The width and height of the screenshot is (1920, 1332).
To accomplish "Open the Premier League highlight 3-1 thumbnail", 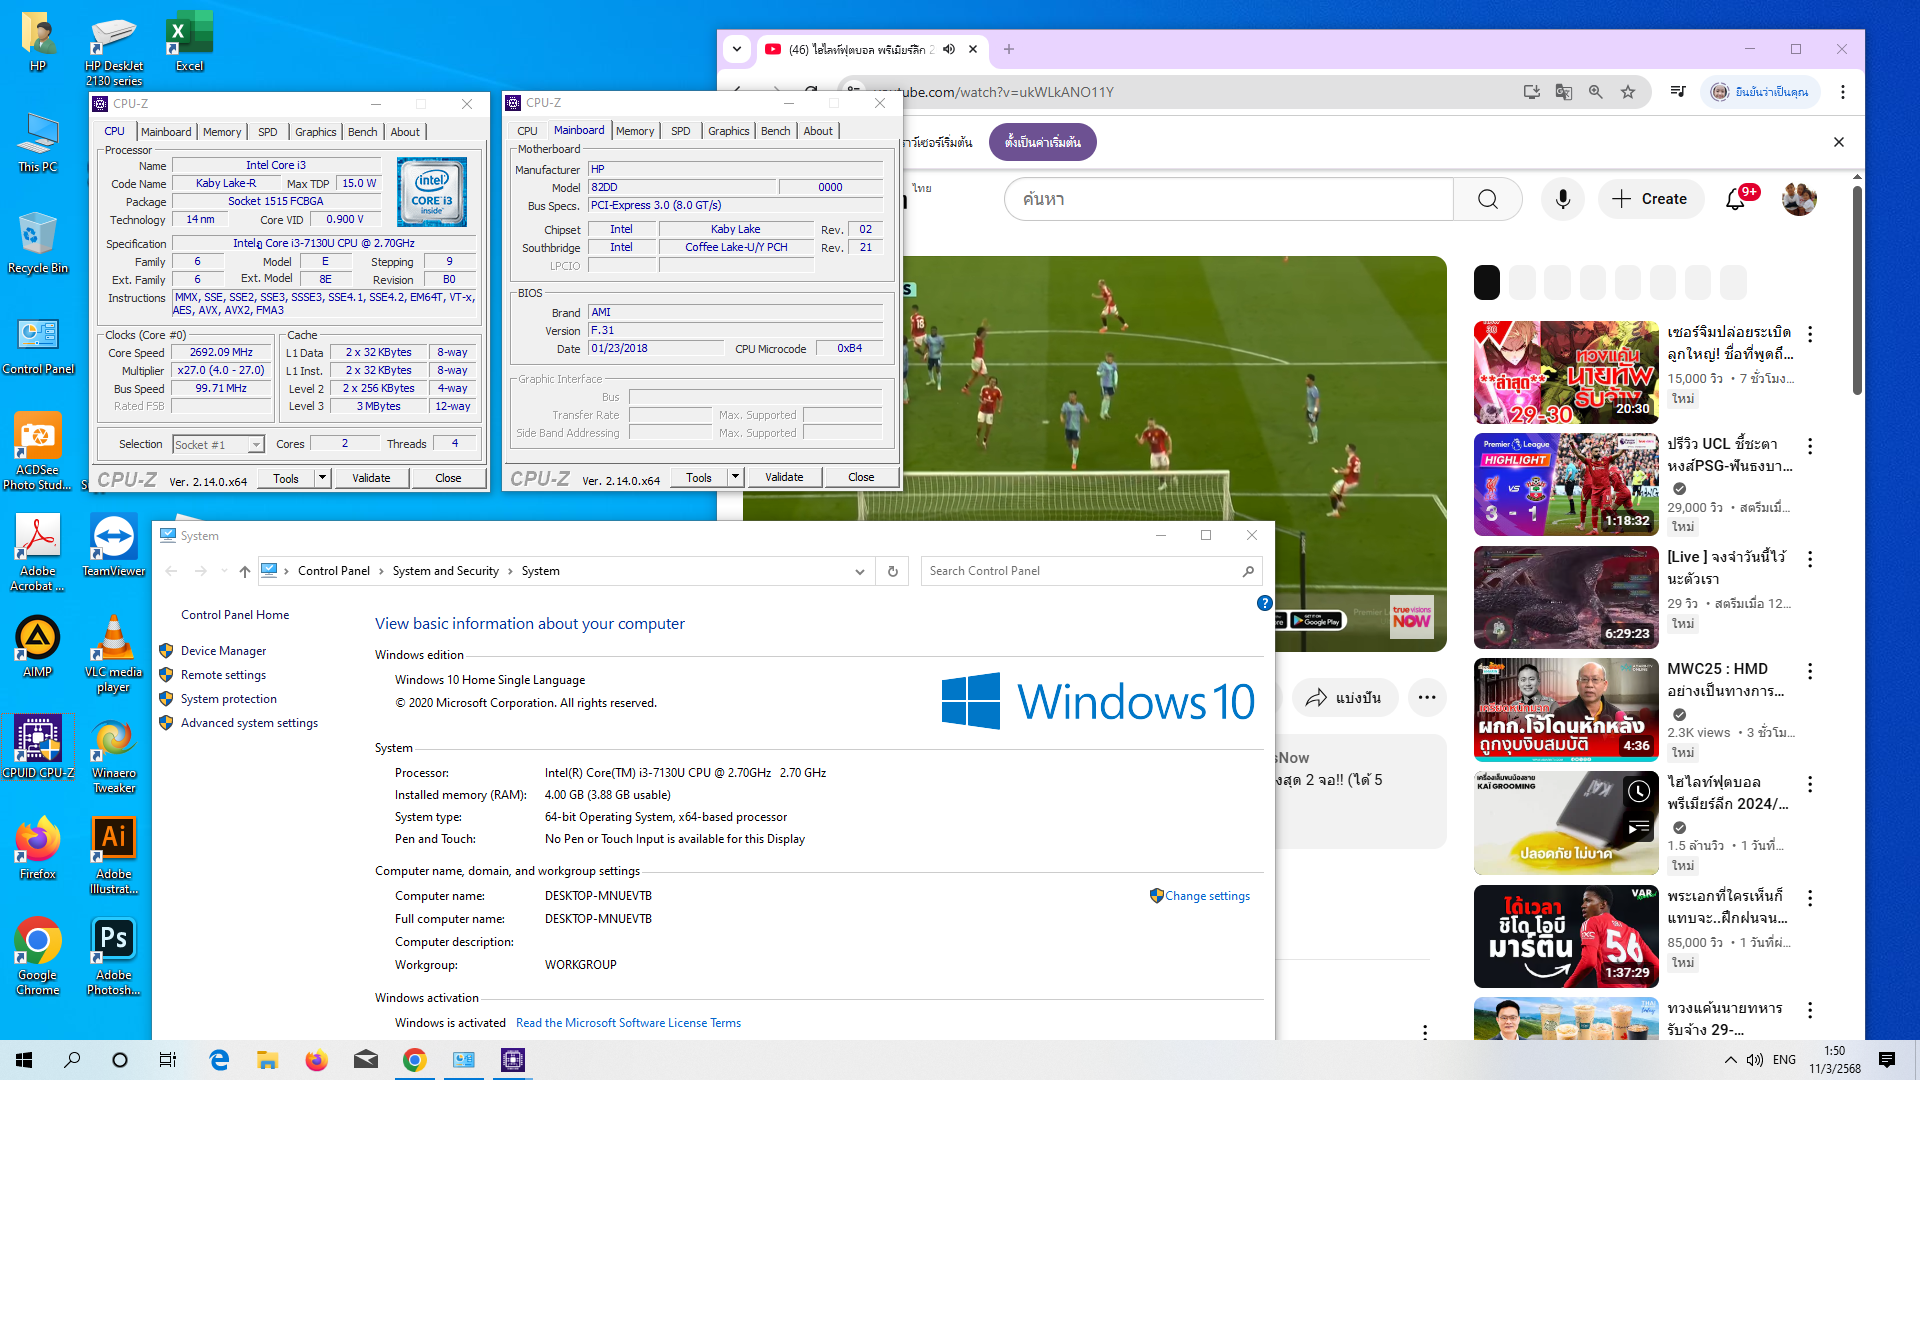I will (1566, 485).
